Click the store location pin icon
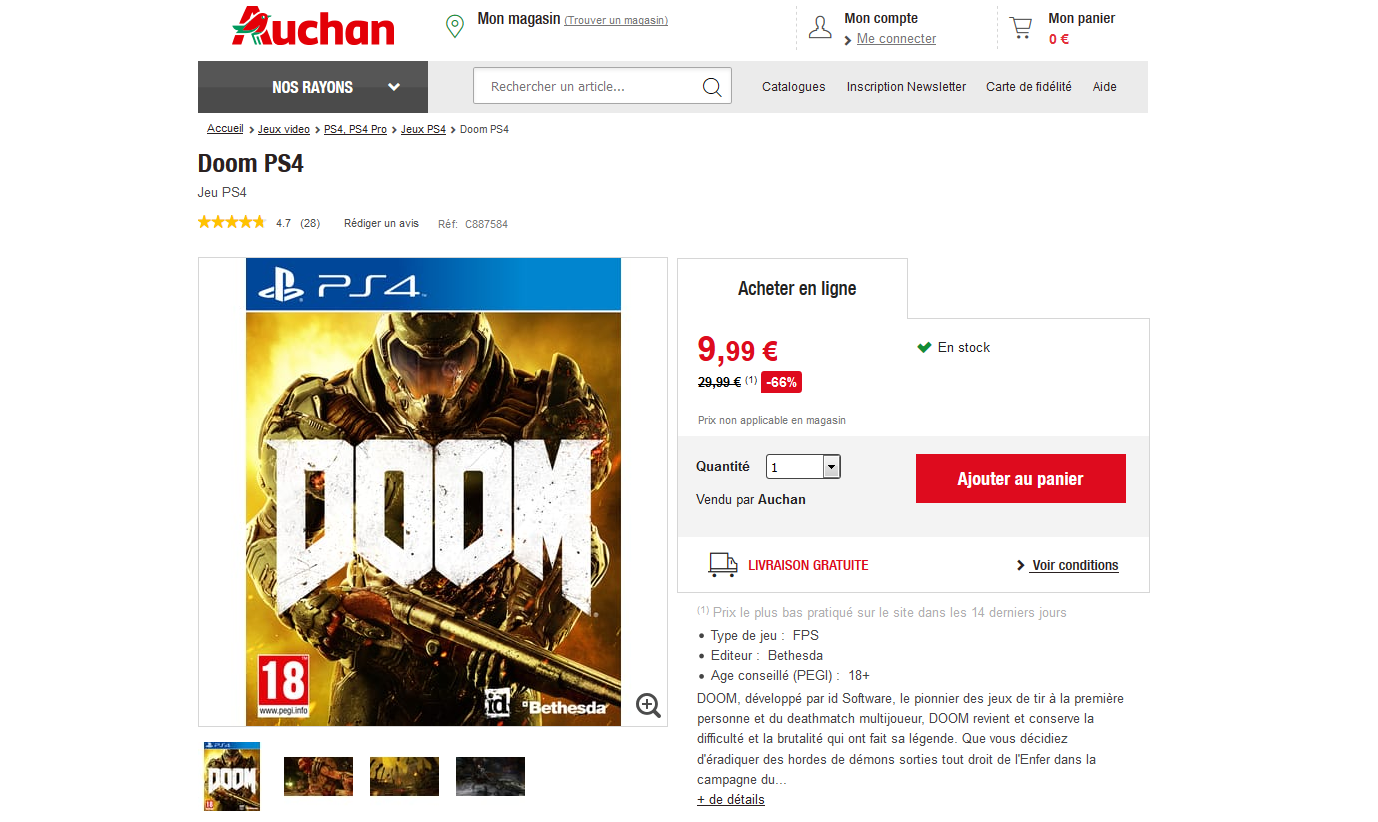1378x822 pixels. click(x=454, y=26)
